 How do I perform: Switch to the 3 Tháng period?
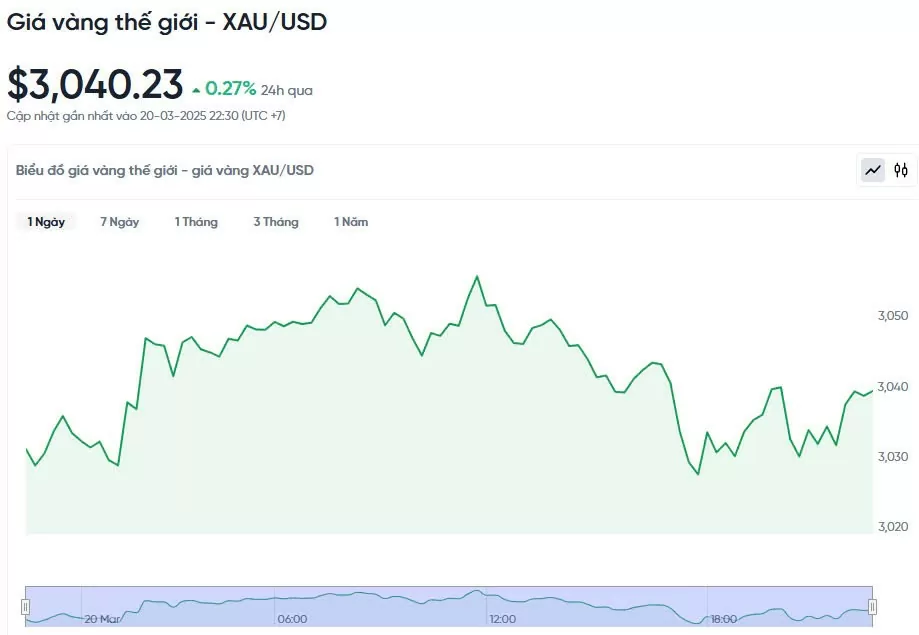coord(276,222)
